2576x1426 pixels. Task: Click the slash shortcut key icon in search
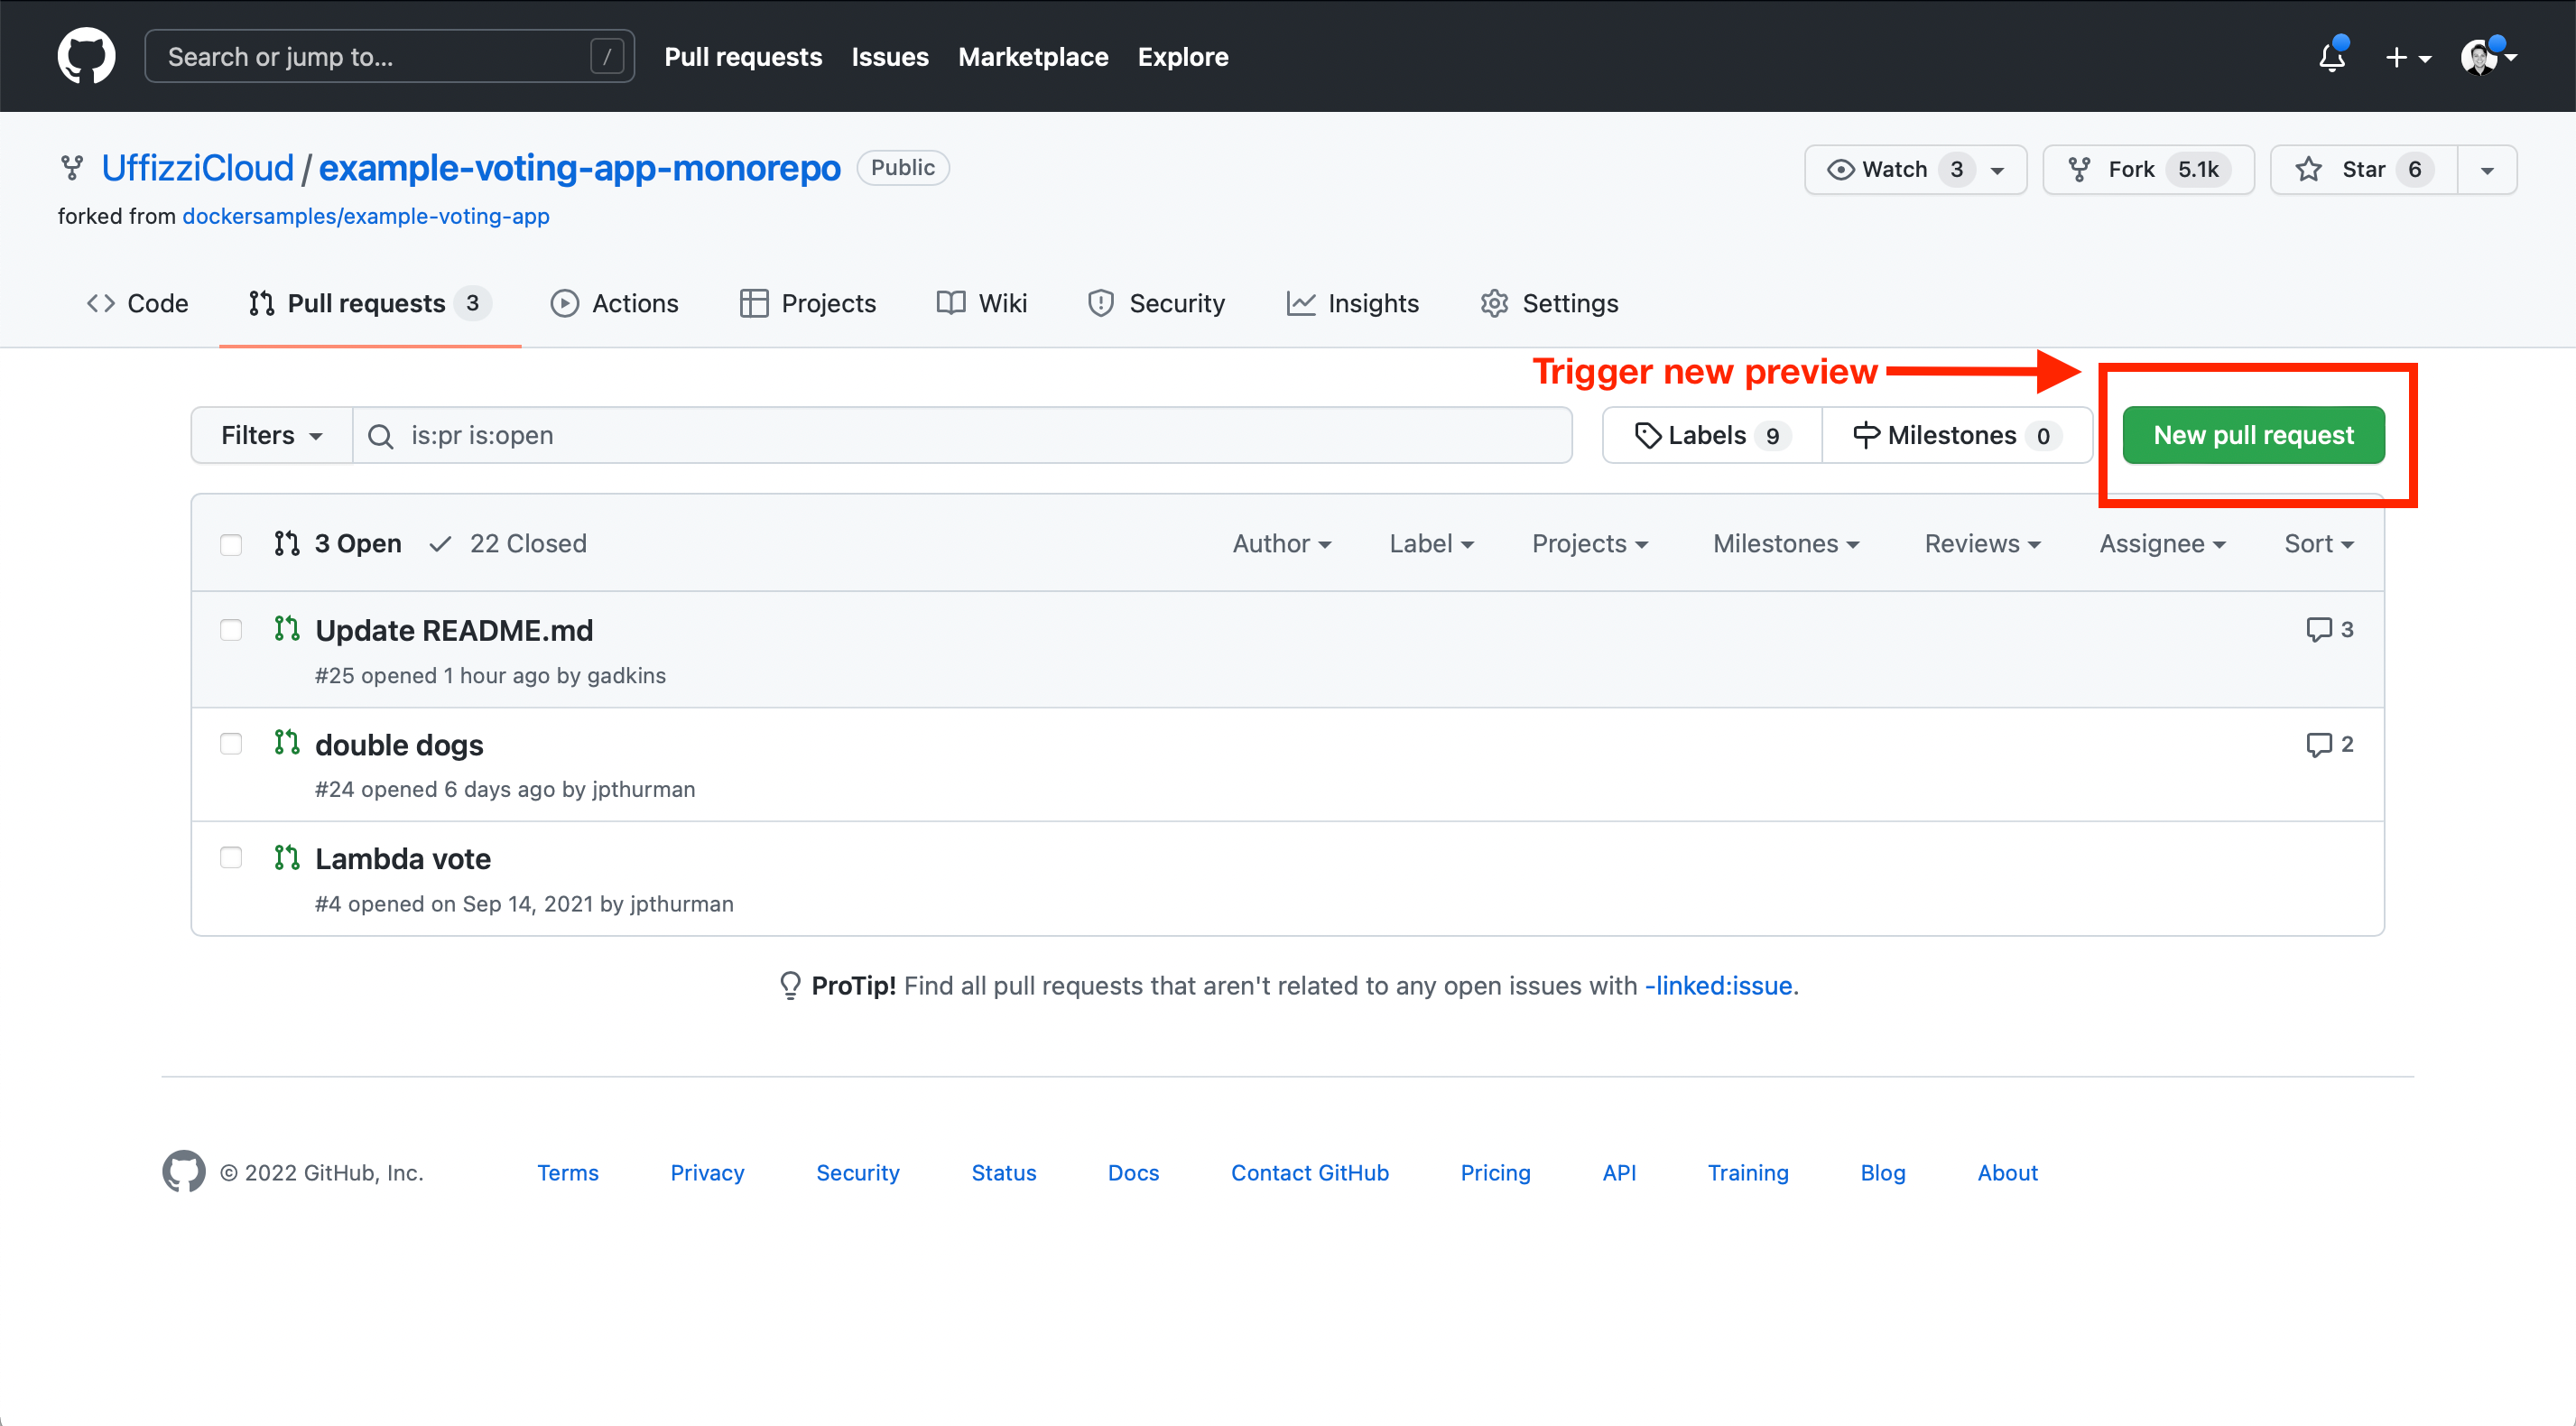[x=607, y=56]
